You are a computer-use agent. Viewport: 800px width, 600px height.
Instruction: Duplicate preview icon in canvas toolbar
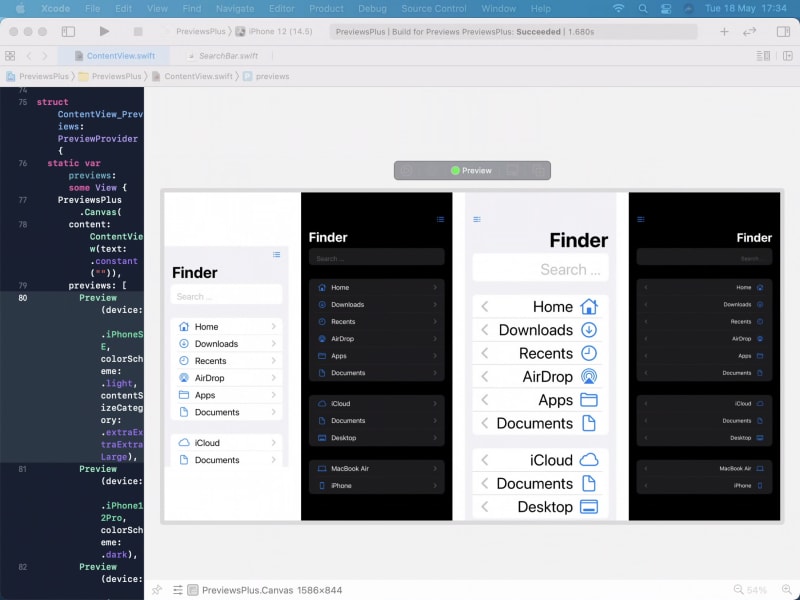point(539,170)
